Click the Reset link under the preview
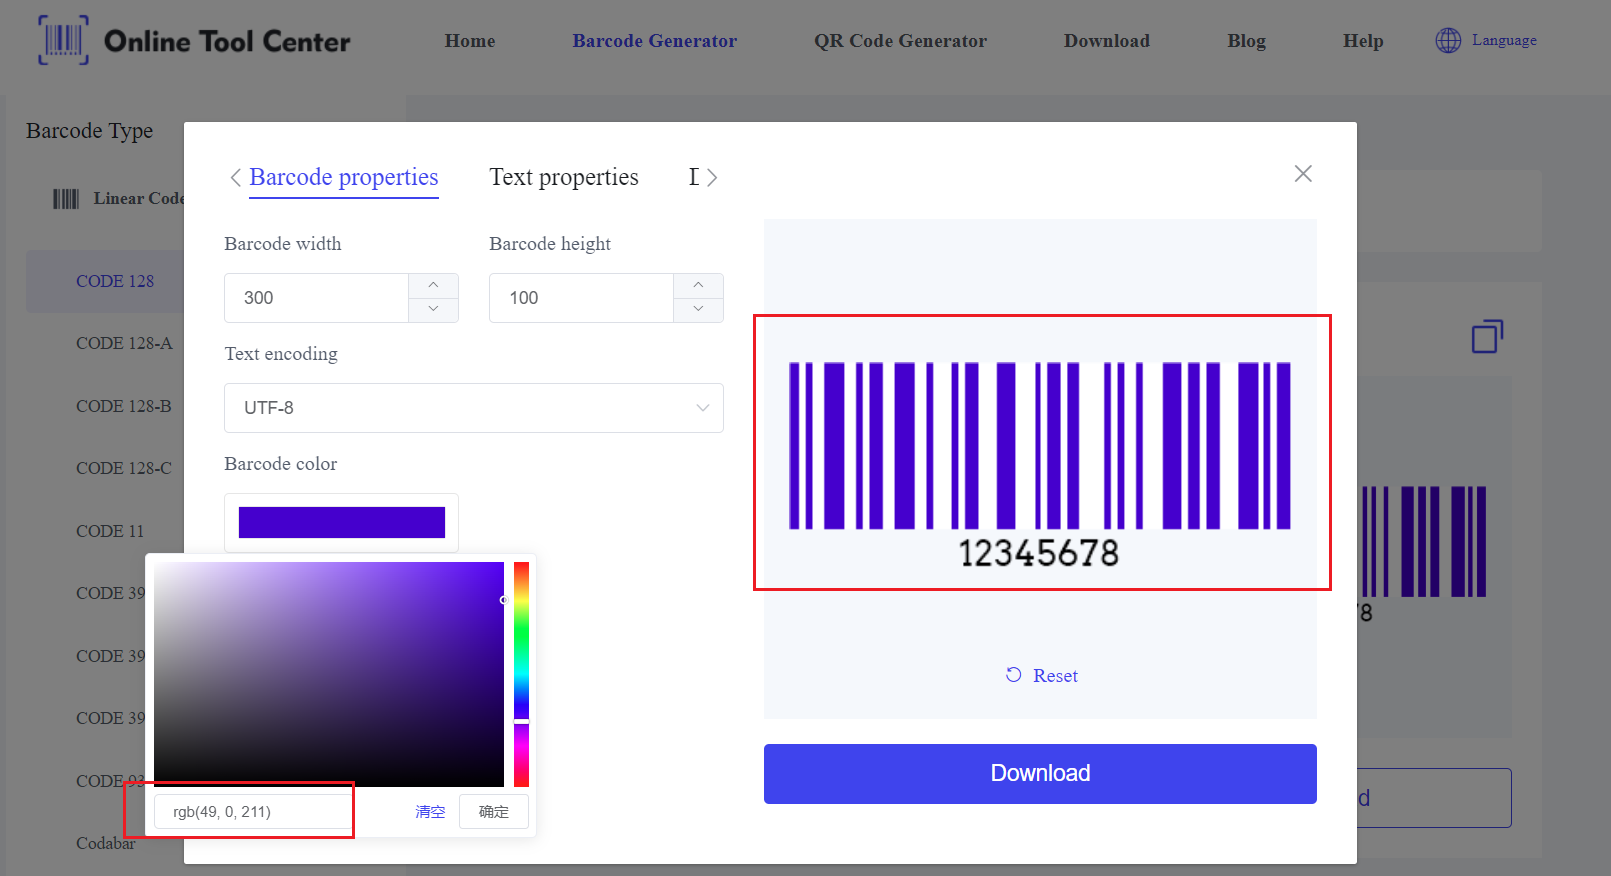The width and height of the screenshot is (1611, 876). (1041, 675)
